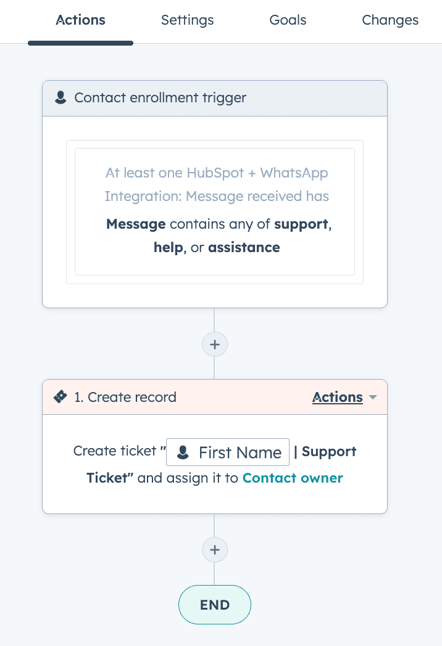
Task: Select the Actions tab
Action: 81,20
